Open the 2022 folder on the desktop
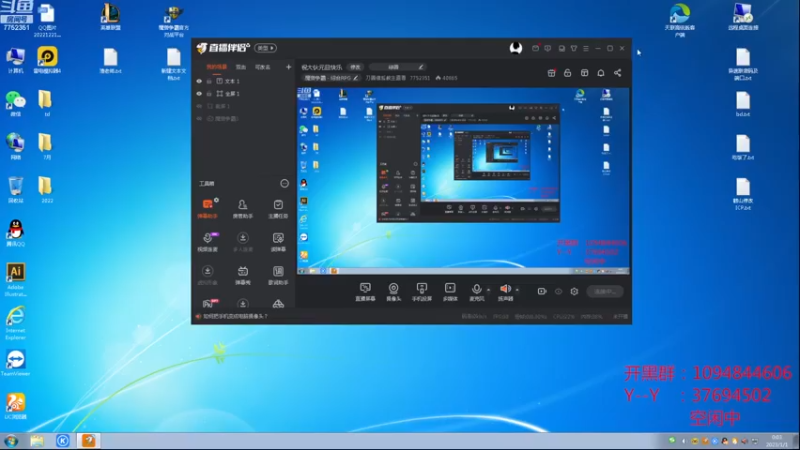The width and height of the screenshot is (800, 450). tap(46, 190)
